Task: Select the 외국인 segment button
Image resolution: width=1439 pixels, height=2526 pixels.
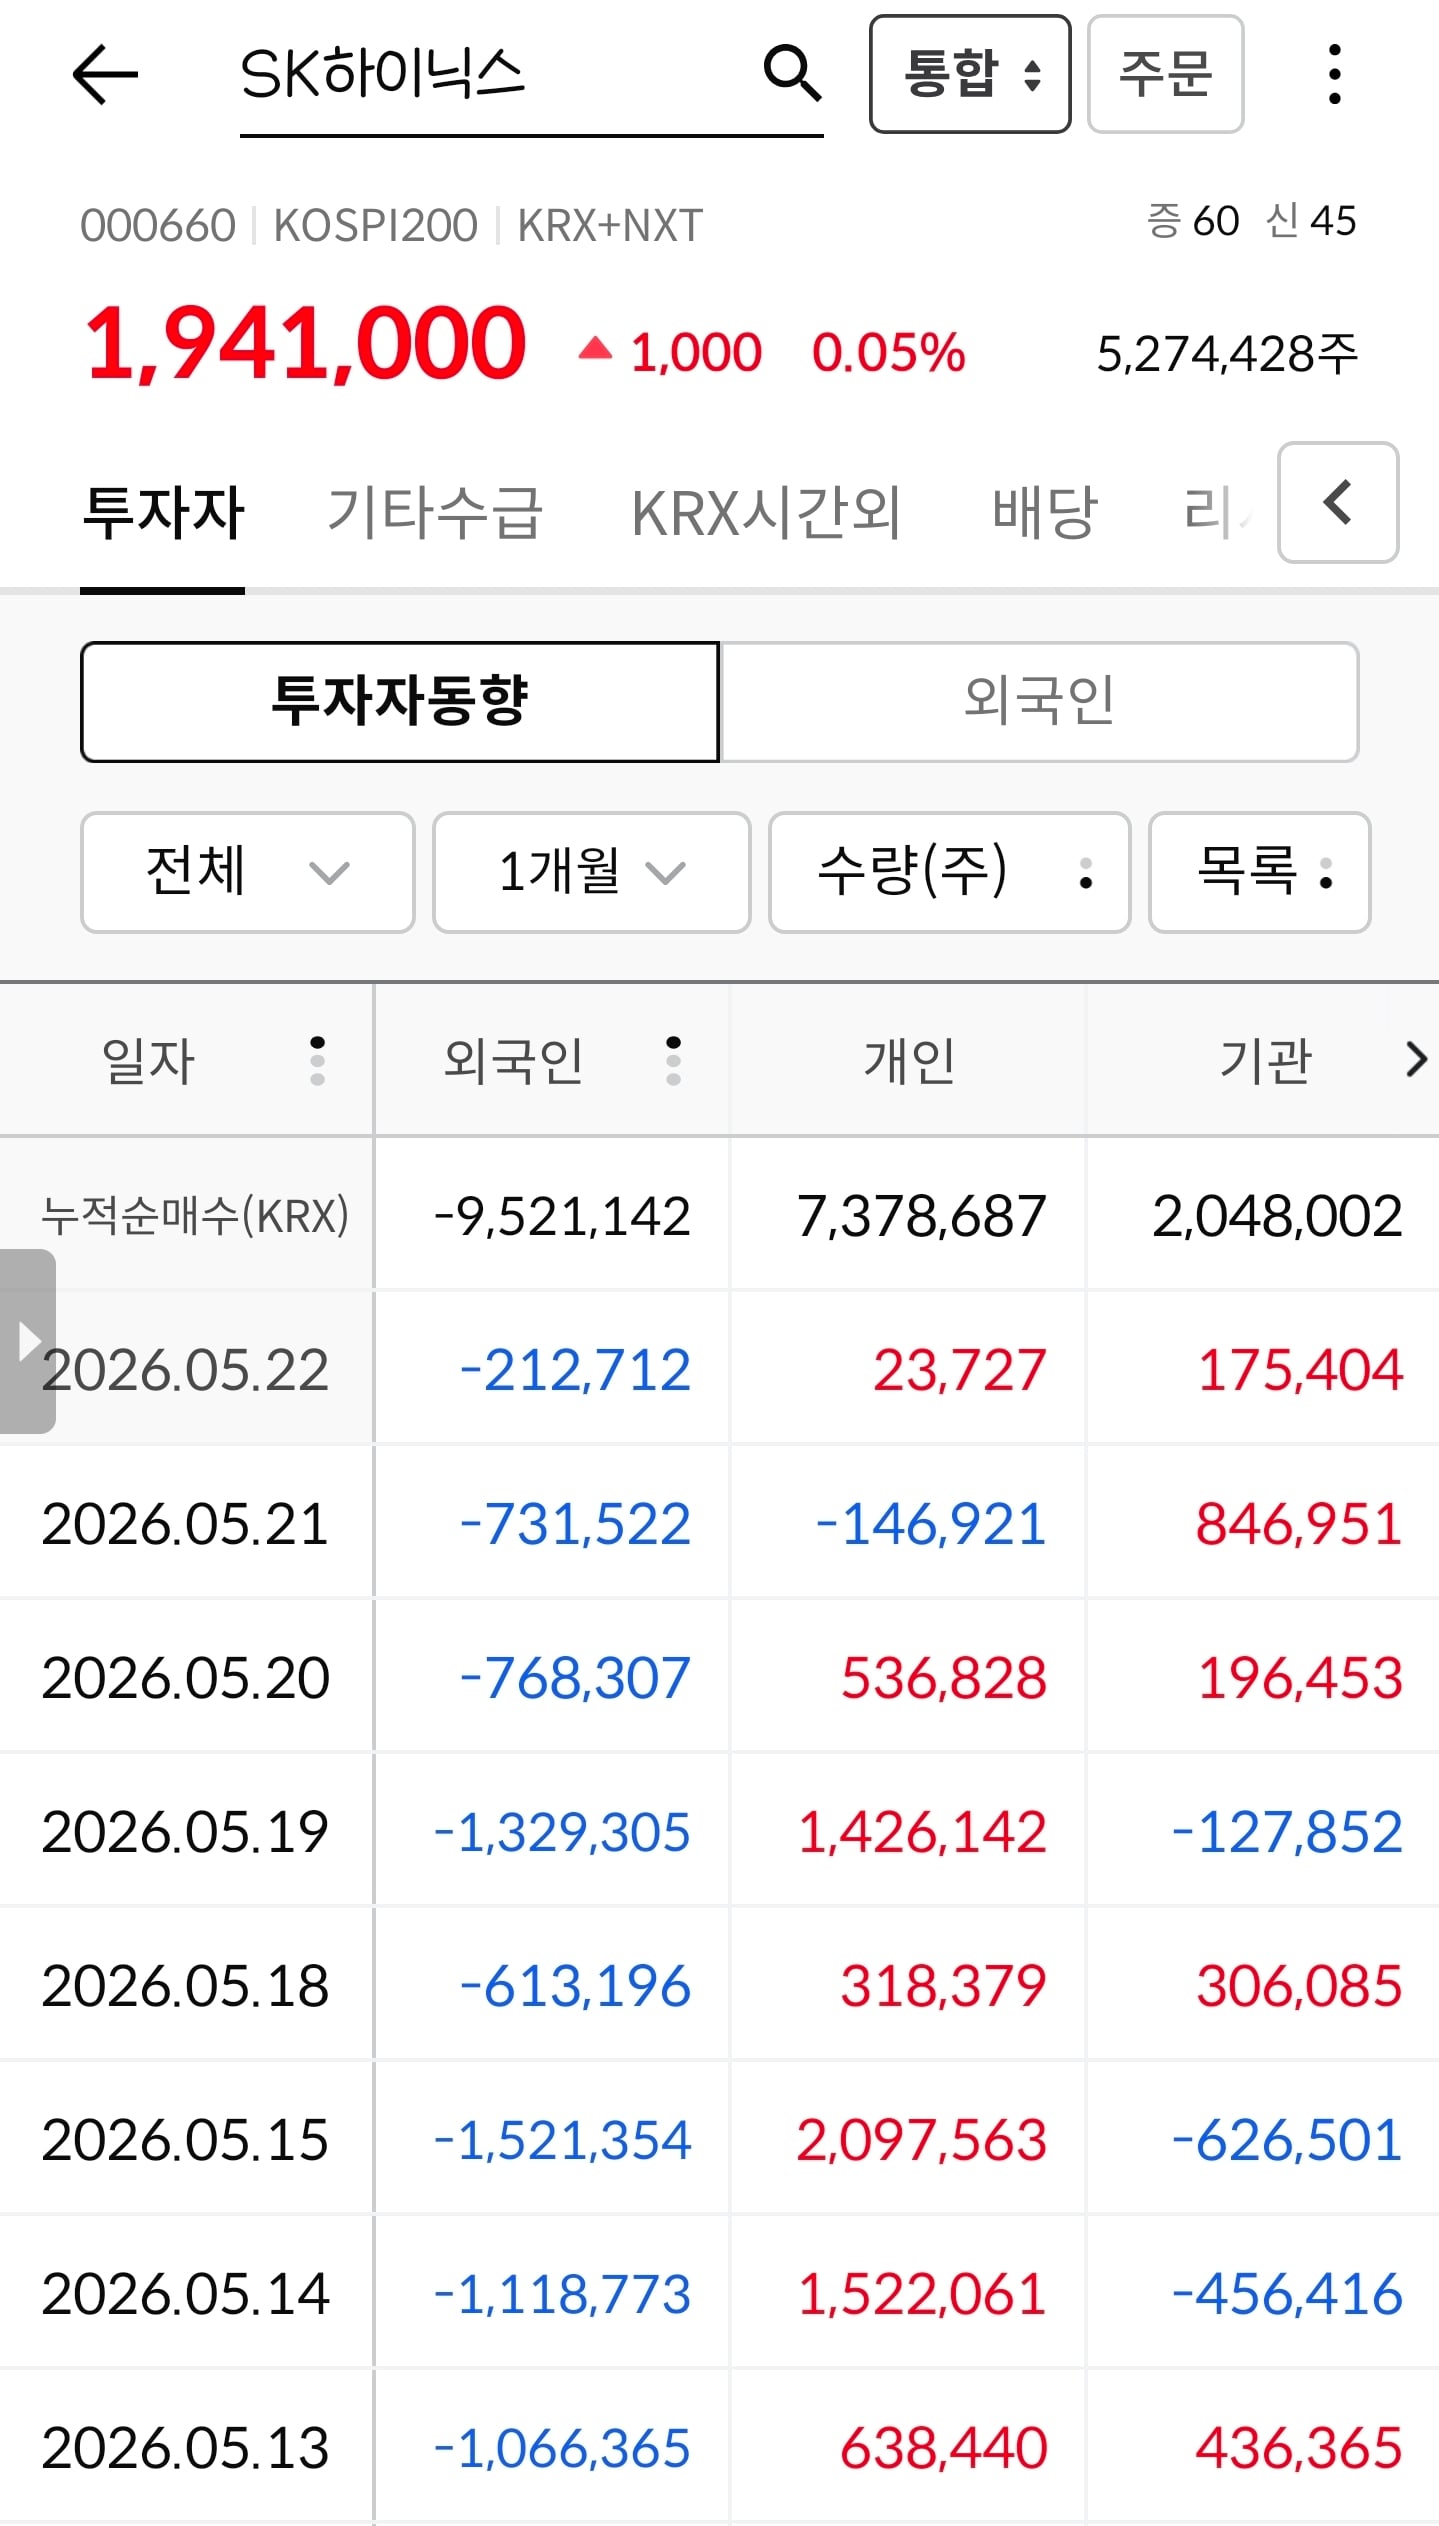Action: click(1039, 702)
